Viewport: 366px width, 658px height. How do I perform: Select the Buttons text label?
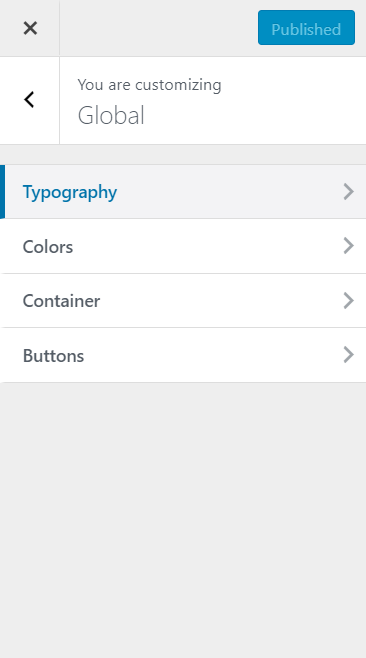tap(53, 355)
